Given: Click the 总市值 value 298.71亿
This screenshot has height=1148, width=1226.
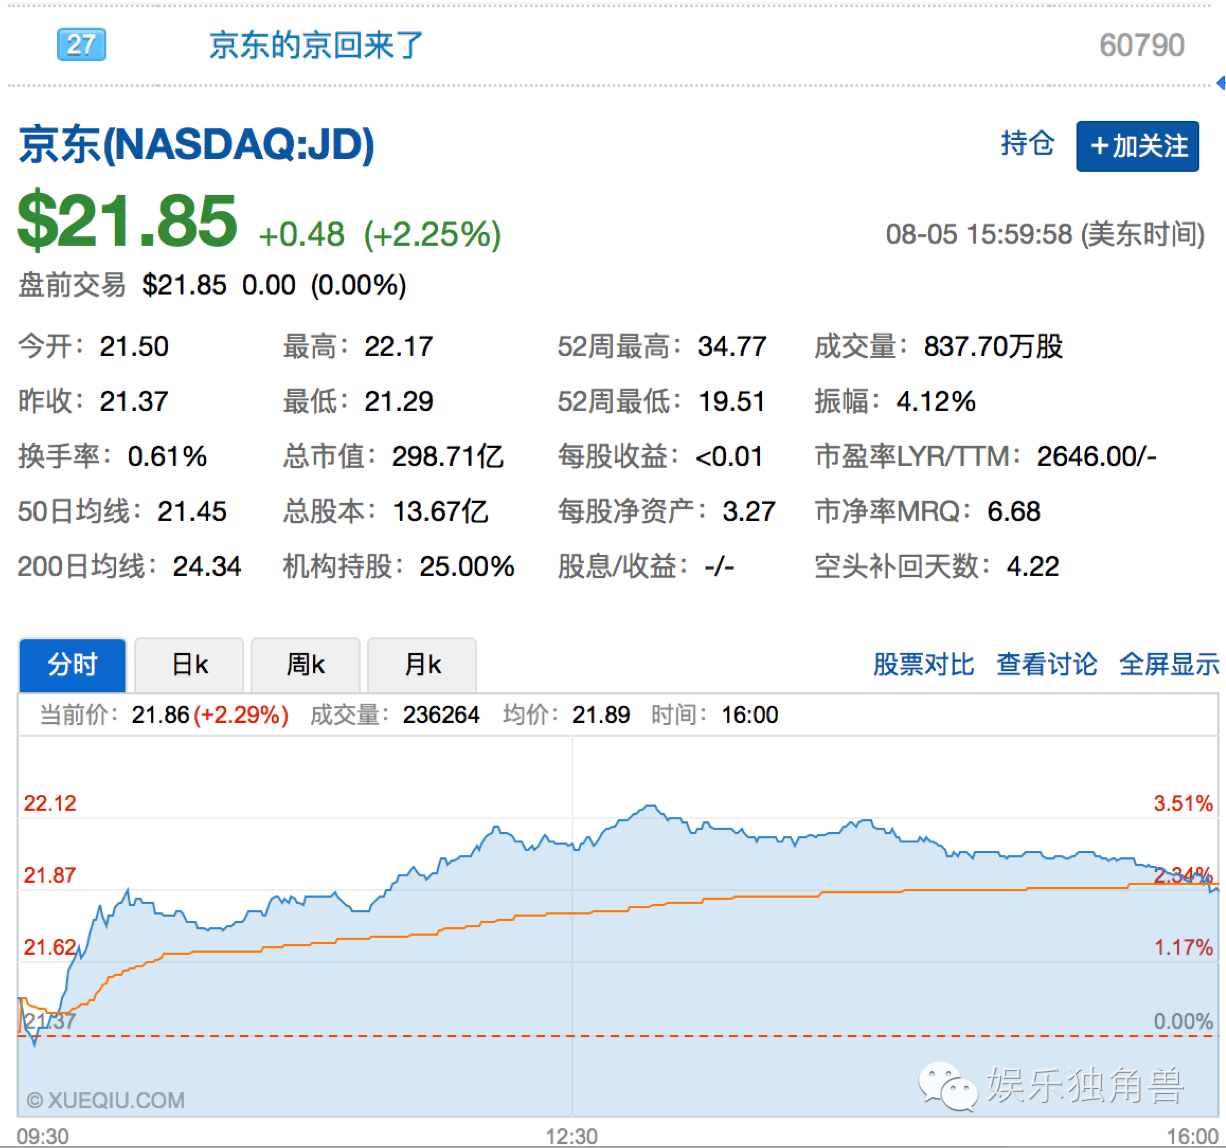Looking at the screenshot, I should (x=448, y=457).
